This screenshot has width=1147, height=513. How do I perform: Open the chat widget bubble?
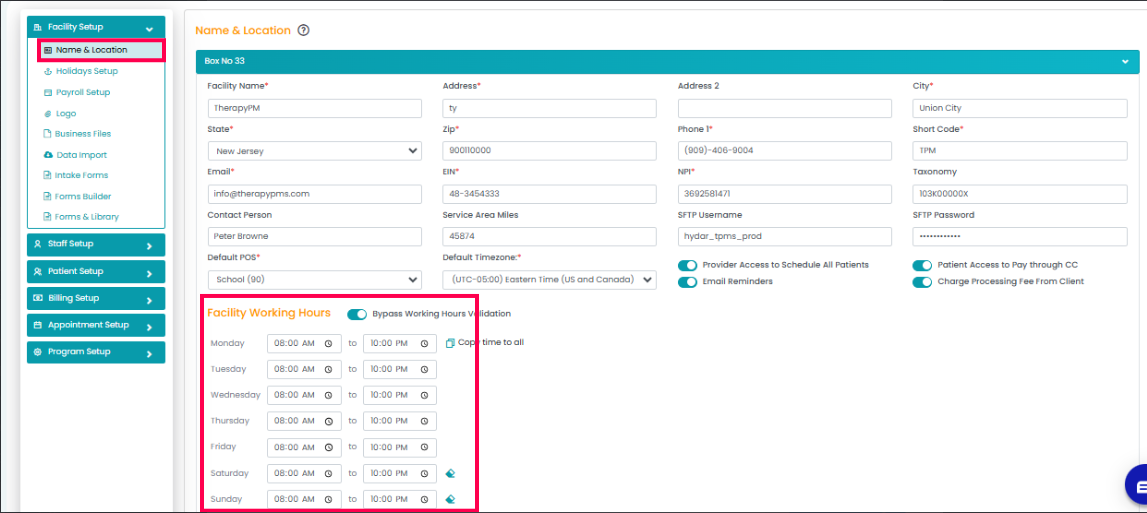pos(1136,486)
